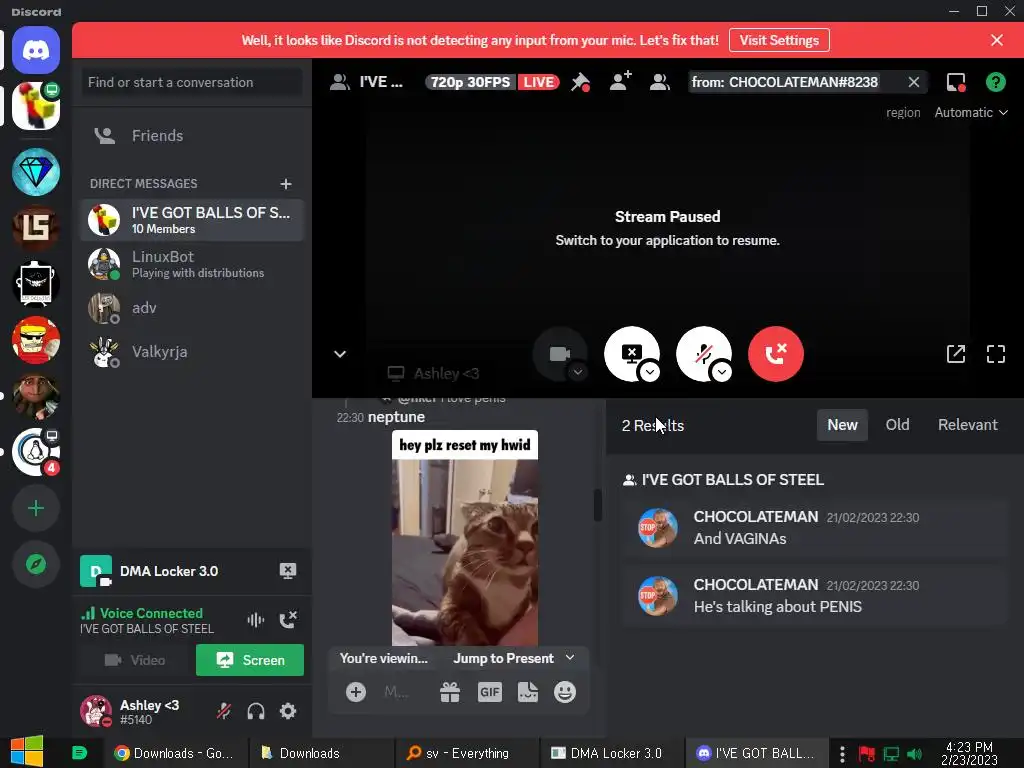The image size is (1024, 768).
Task: Stop streaming DMA Locker 3.0 icon
Action: coord(287,571)
